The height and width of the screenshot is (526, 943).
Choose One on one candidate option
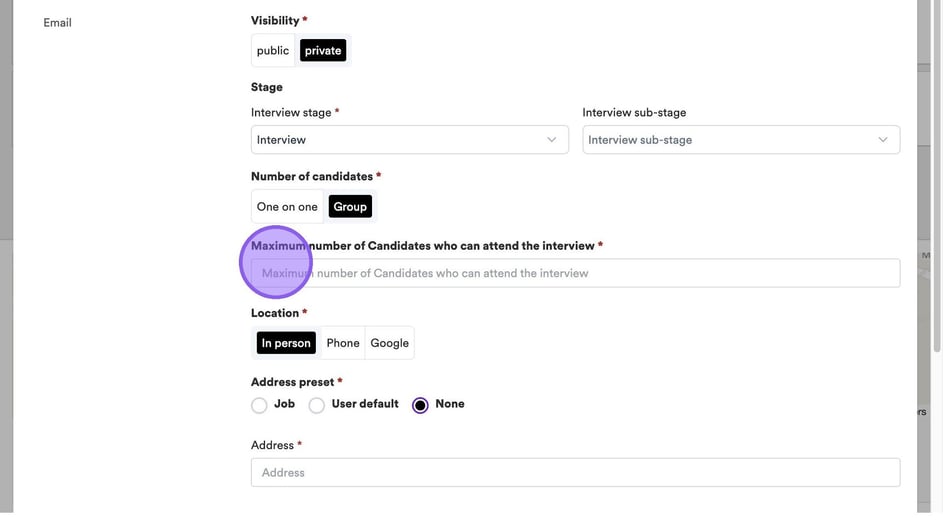point(287,207)
